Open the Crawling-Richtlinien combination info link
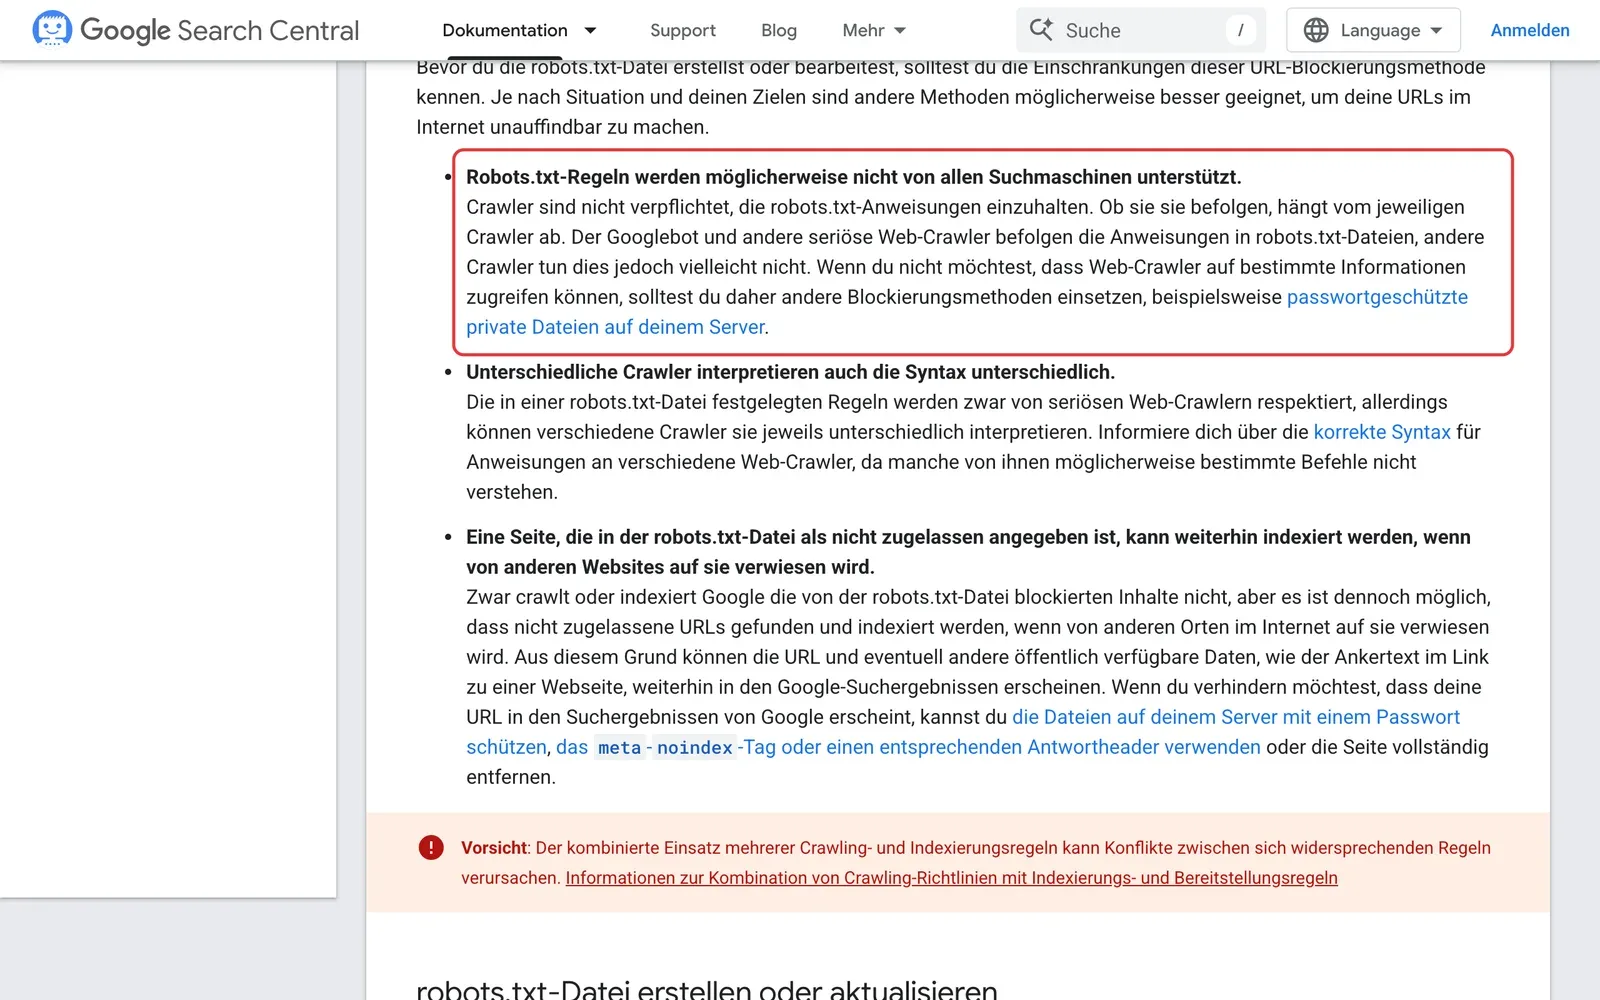Image resolution: width=1600 pixels, height=1000 pixels. (x=951, y=878)
